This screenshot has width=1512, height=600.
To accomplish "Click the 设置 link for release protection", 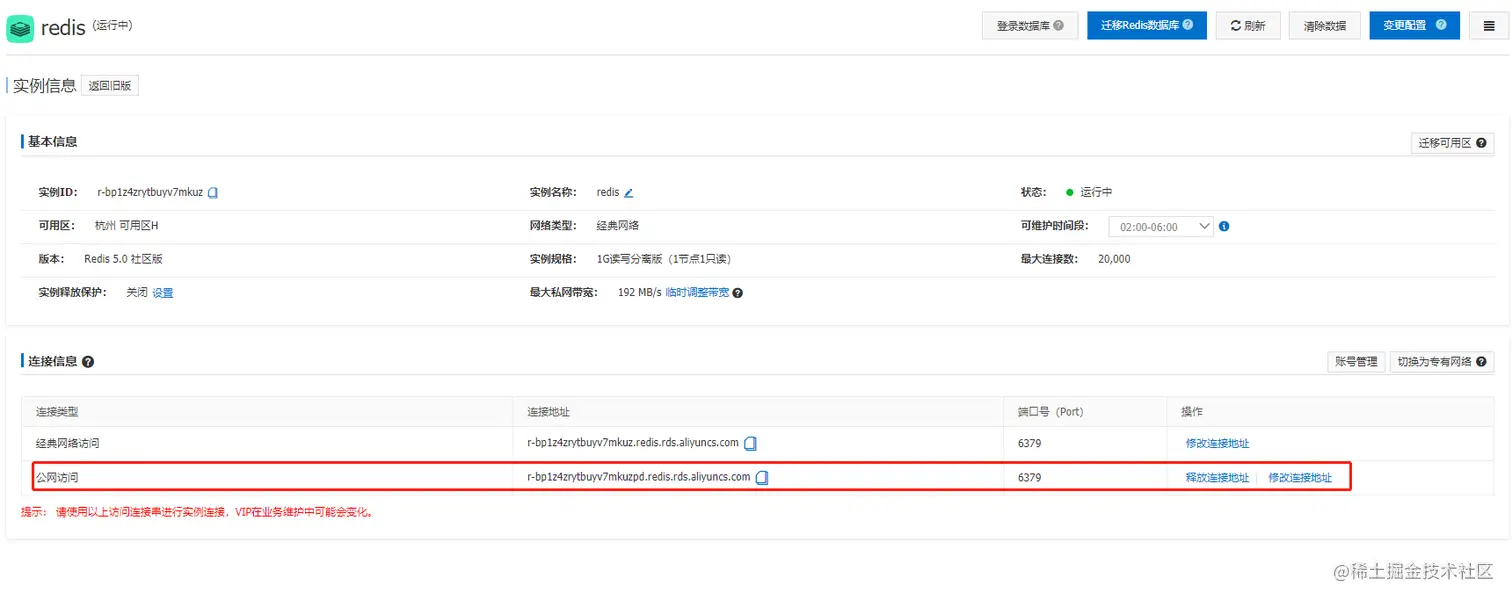I will pos(162,293).
